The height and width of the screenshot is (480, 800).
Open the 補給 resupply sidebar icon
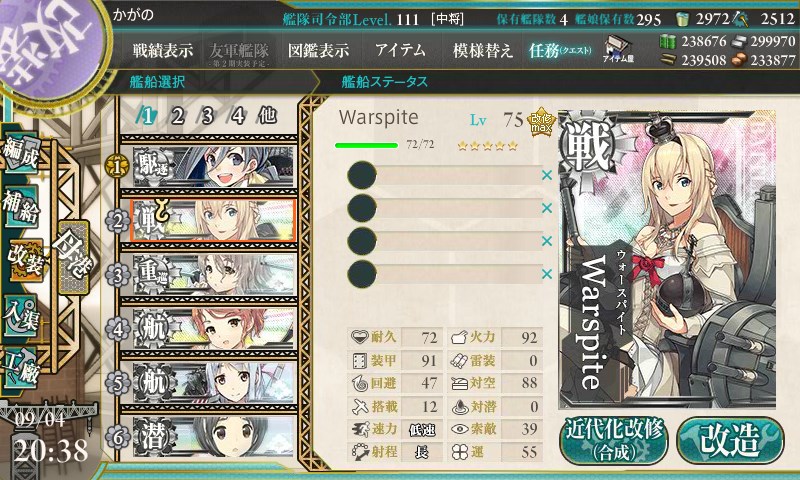pos(21,207)
